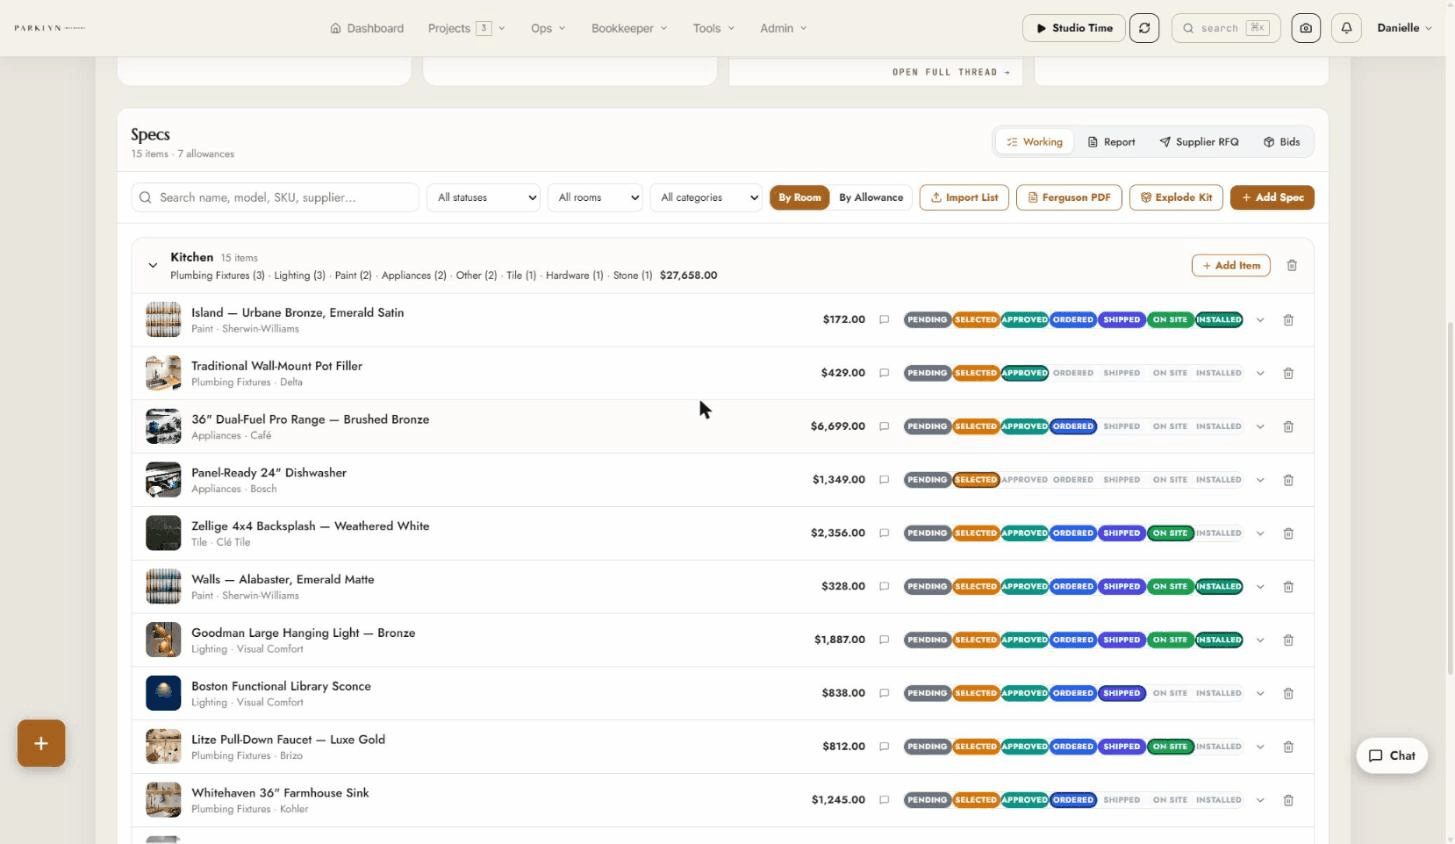Set Goodman Hanging Light to Selected
This screenshot has height=844, width=1455.
(976, 640)
